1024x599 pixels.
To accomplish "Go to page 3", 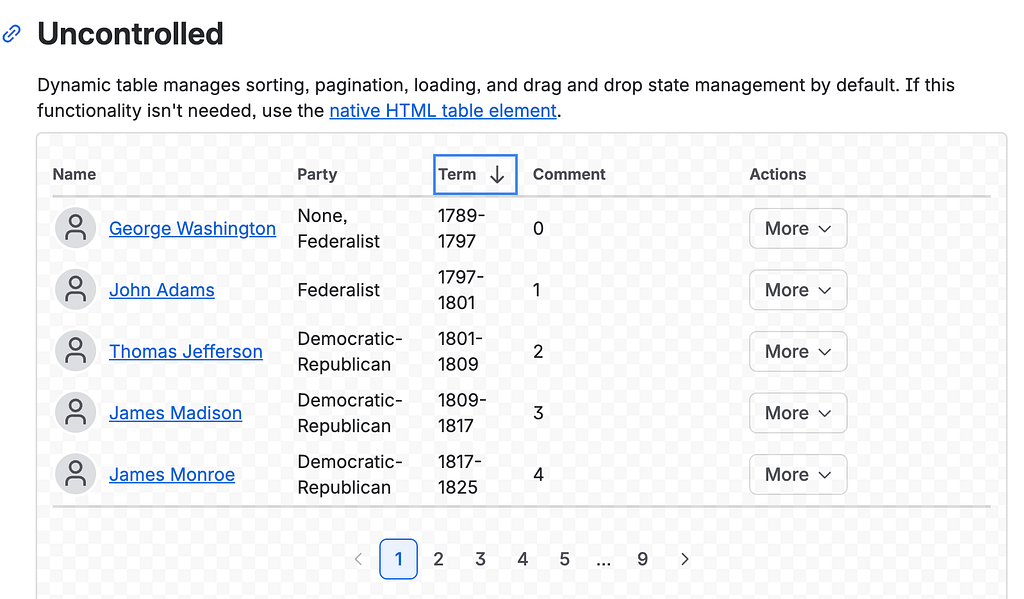I will tap(481, 559).
